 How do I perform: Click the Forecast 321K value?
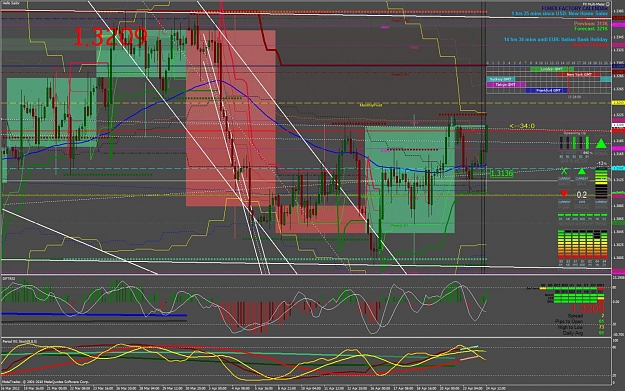[591, 29]
